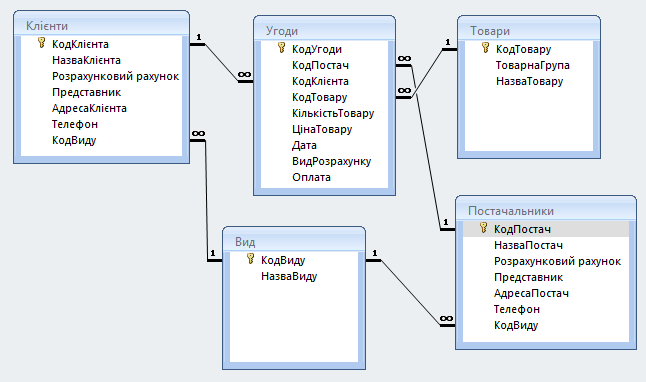Select field НазваПостач
Image resolution: width=646 pixels, height=382 pixels.
click(528, 245)
